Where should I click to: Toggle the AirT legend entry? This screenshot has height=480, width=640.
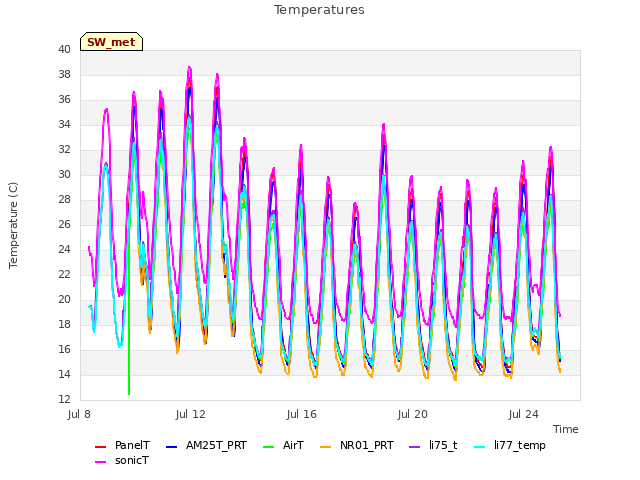pos(284,445)
